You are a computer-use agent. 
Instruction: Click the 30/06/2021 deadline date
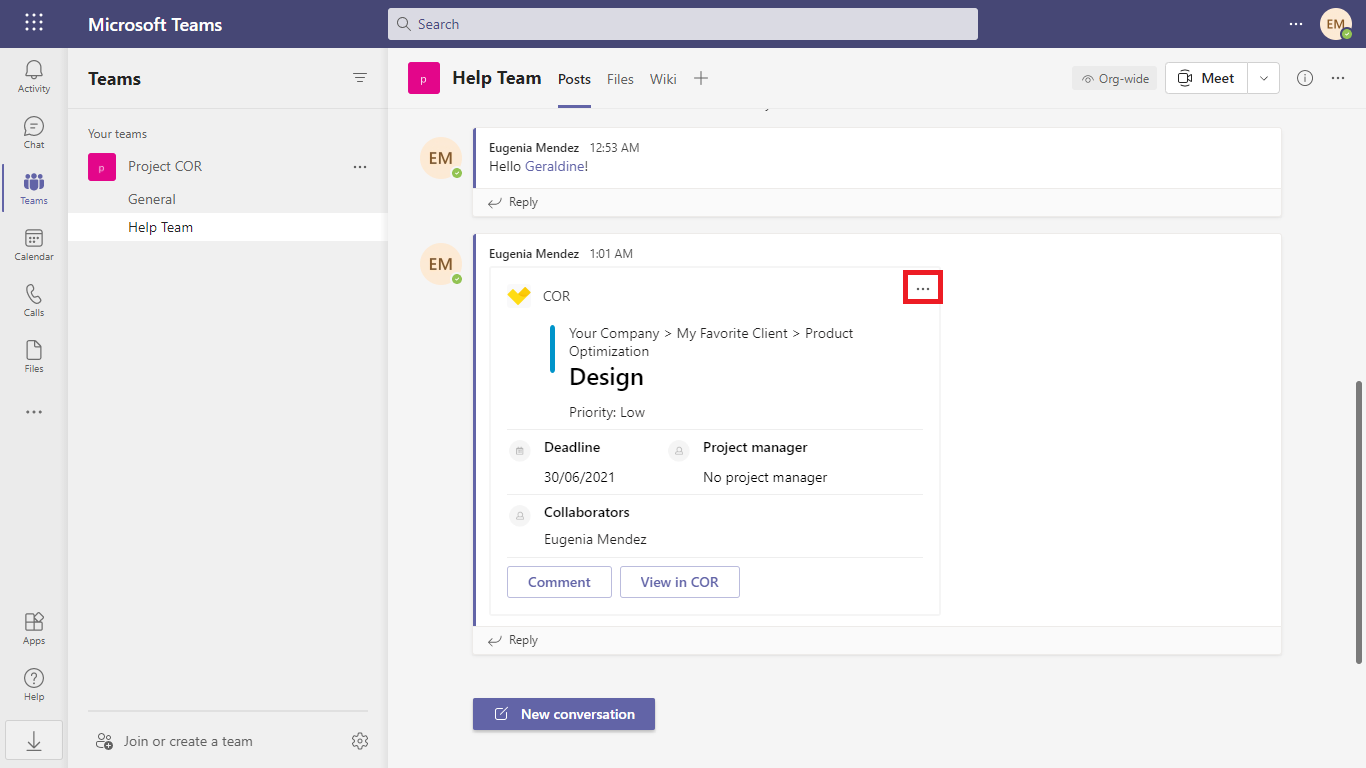pos(579,477)
